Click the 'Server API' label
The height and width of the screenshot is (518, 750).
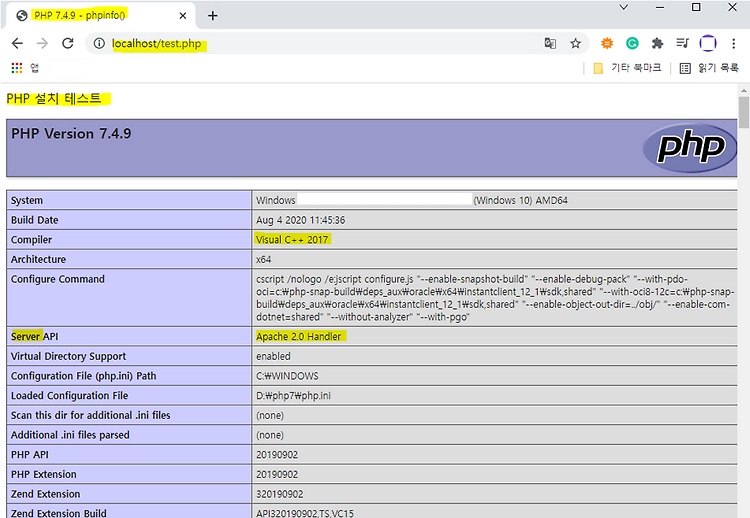click(34, 337)
